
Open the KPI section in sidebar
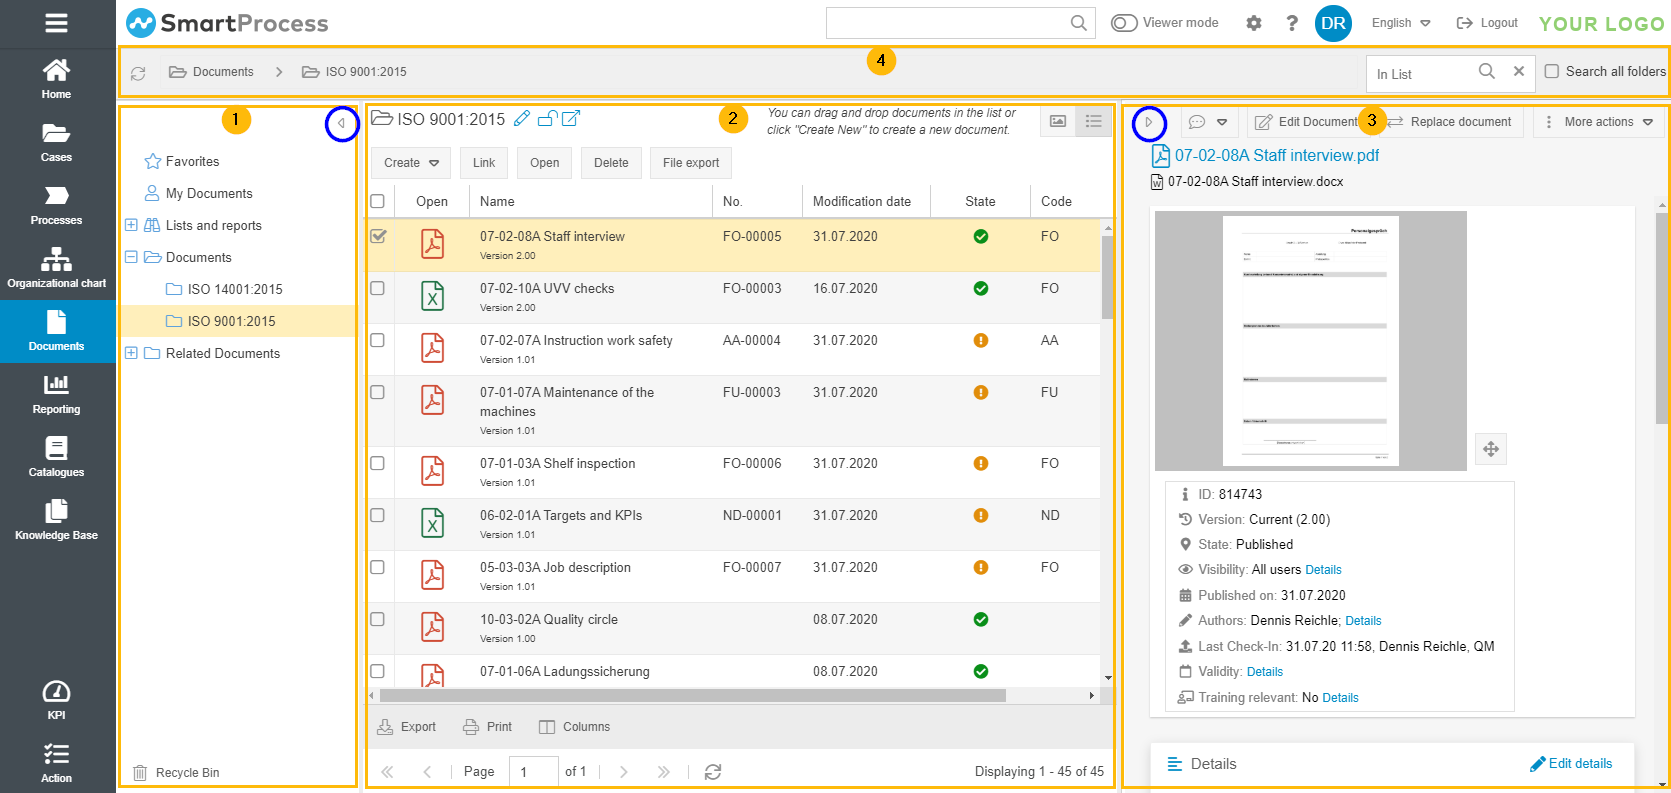[56, 699]
